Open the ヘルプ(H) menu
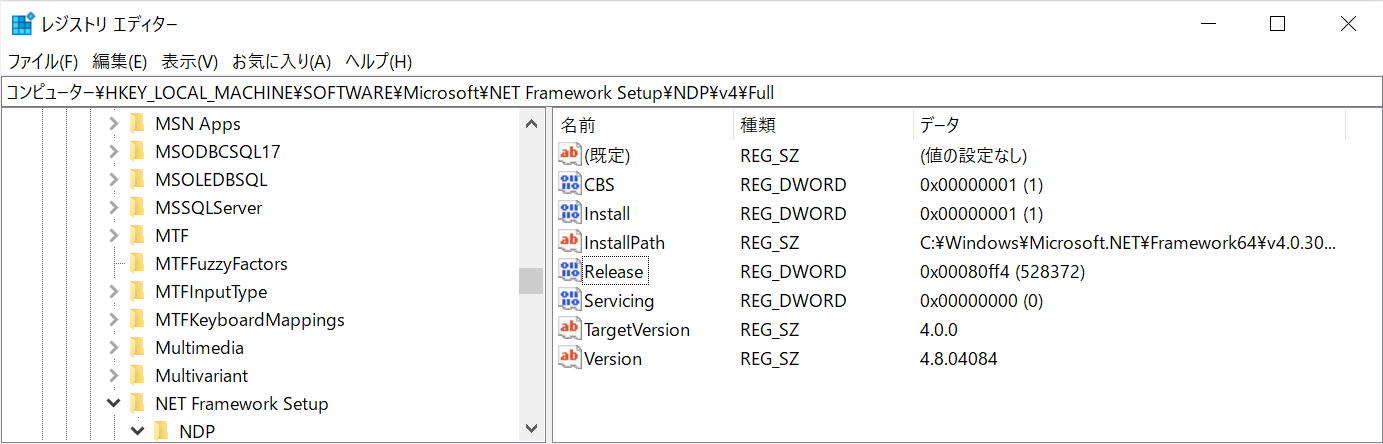Image resolution: width=1383 pixels, height=444 pixels. pyautogui.click(x=378, y=61)
